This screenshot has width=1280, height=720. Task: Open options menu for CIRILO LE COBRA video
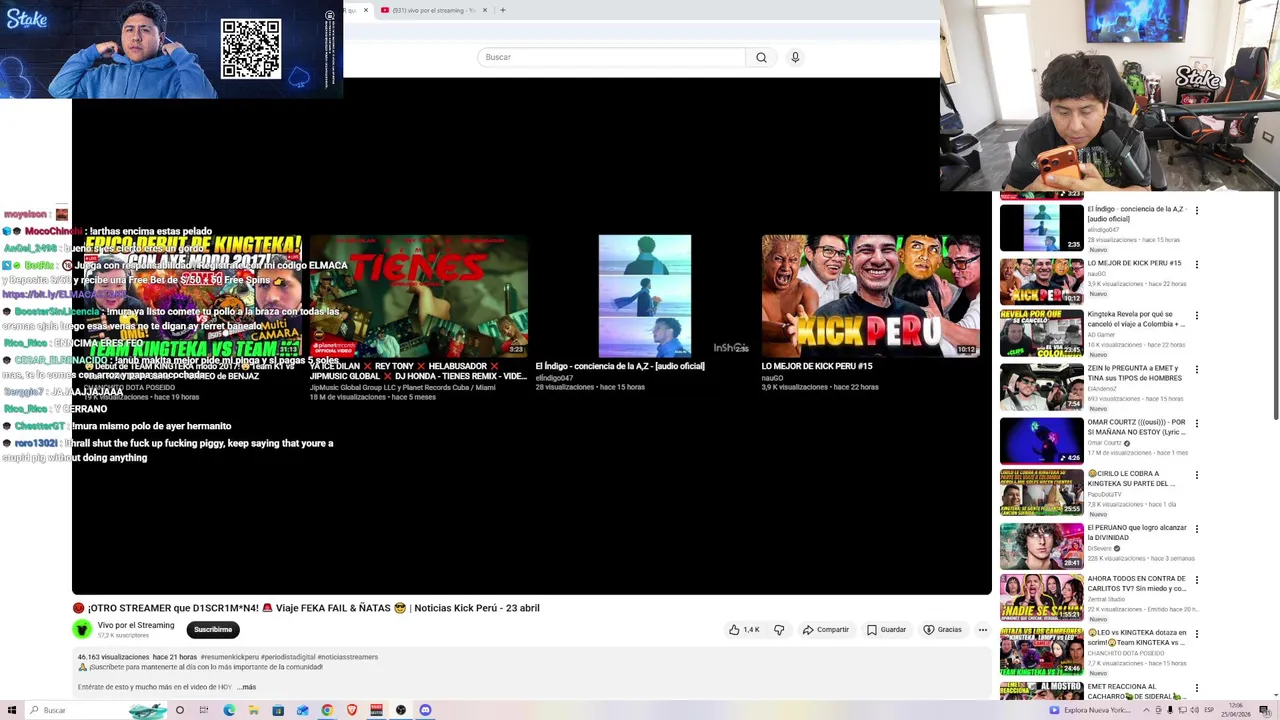click(x=1196, y=475)
